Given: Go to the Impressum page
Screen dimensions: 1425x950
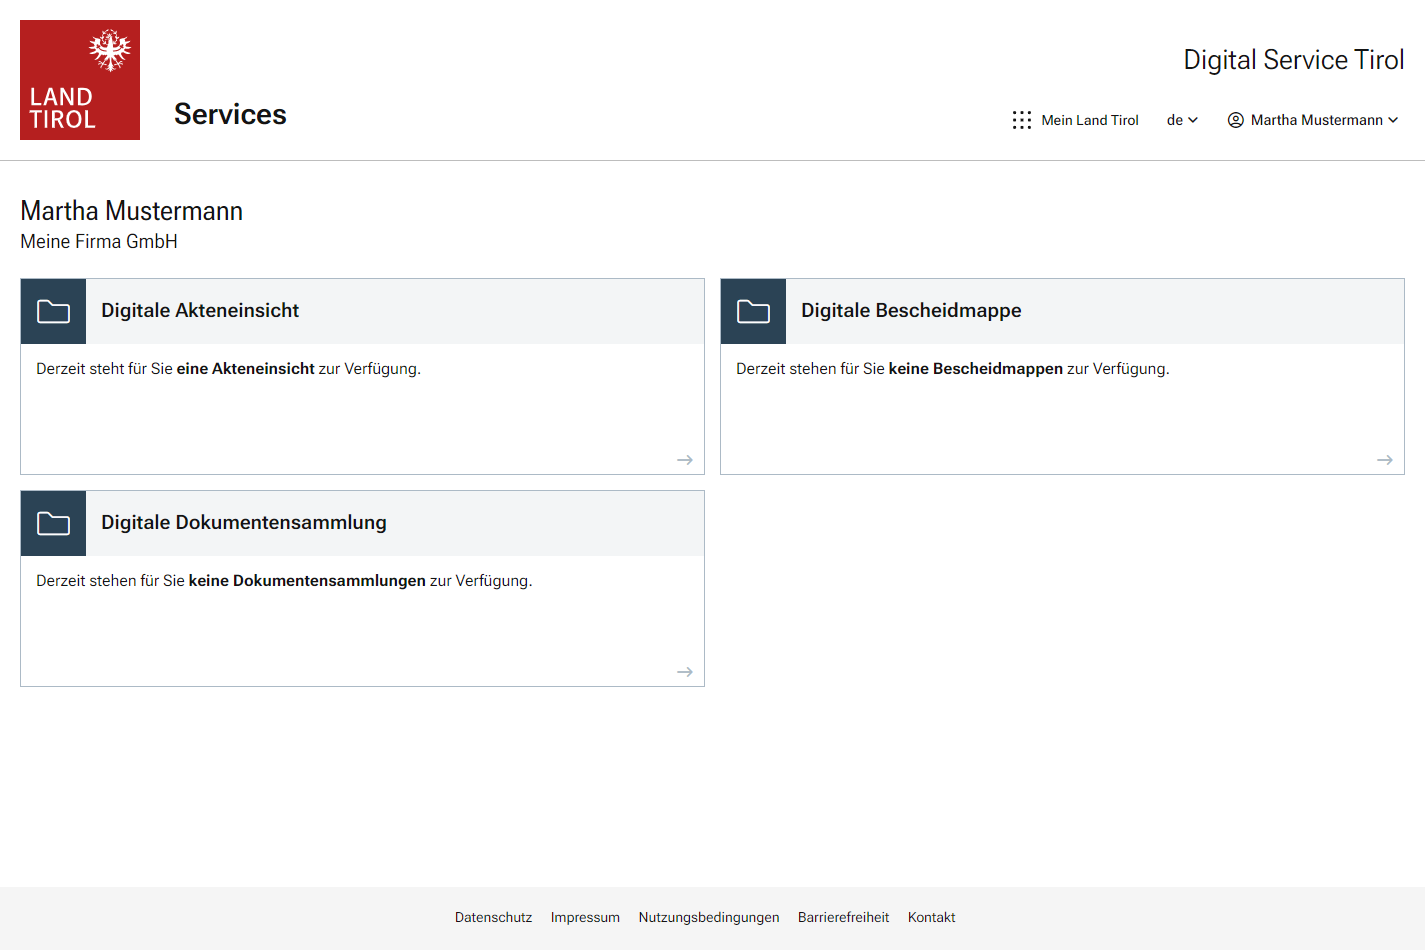Looking at the screenshot, I should pos(585,917).
